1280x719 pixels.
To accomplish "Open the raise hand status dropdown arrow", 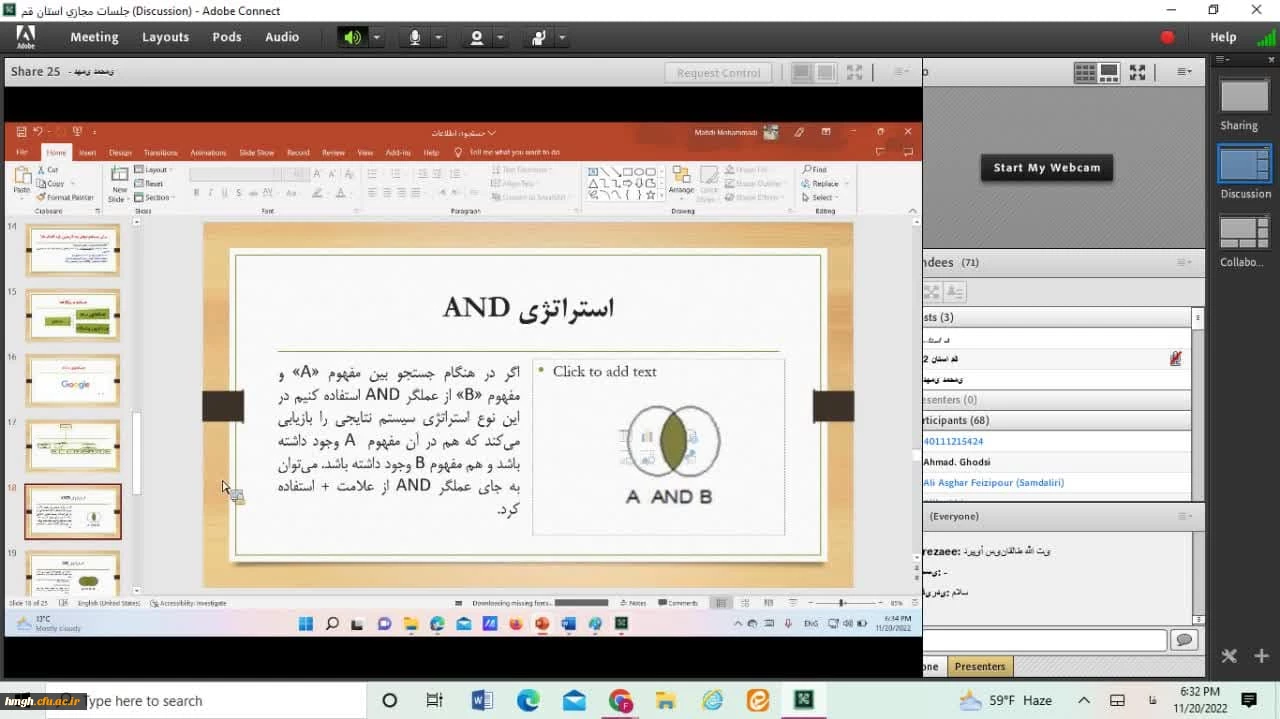I will (x=562, y=37).
